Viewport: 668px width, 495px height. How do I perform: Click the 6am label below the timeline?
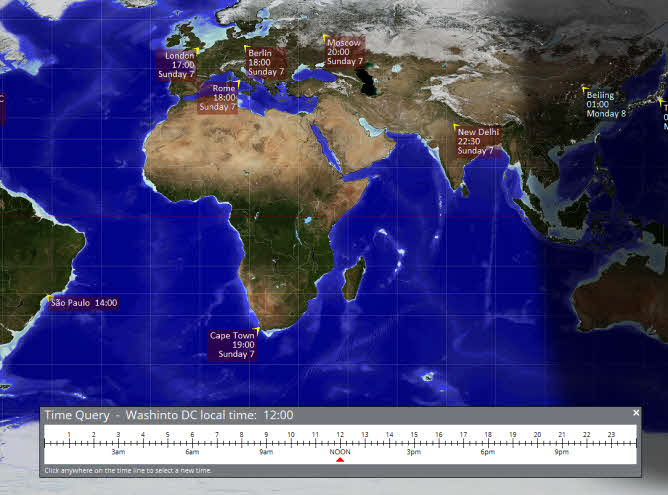point(192,452)
